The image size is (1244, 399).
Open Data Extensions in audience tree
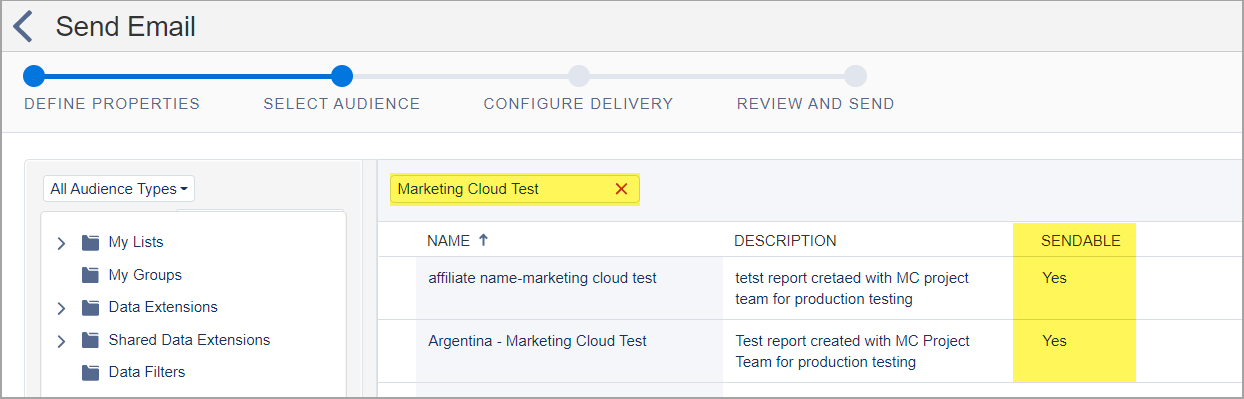(x=163, y=307)
